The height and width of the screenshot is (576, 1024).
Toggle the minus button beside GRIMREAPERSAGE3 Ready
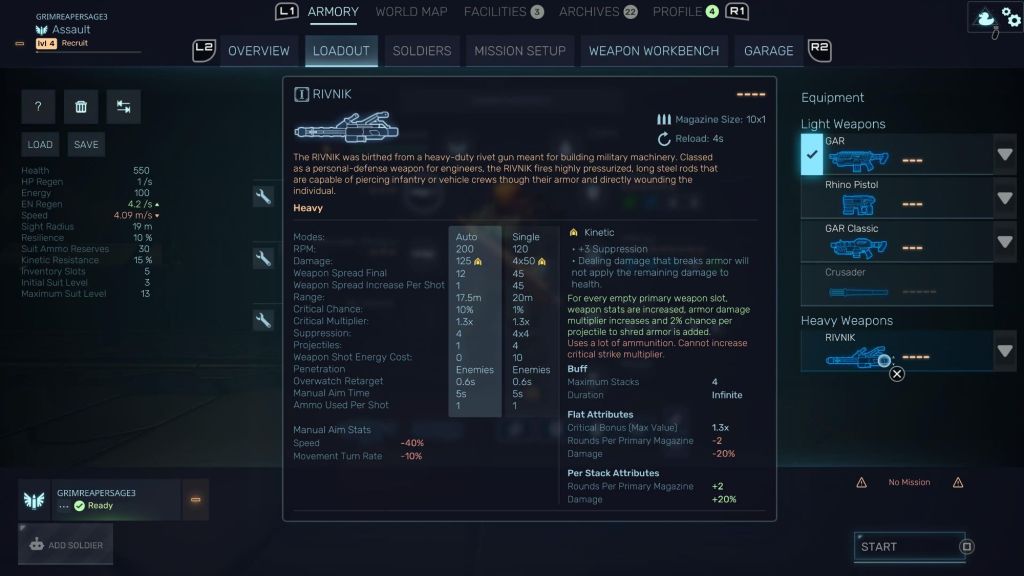pyautogui.click(x=195, y=500)
